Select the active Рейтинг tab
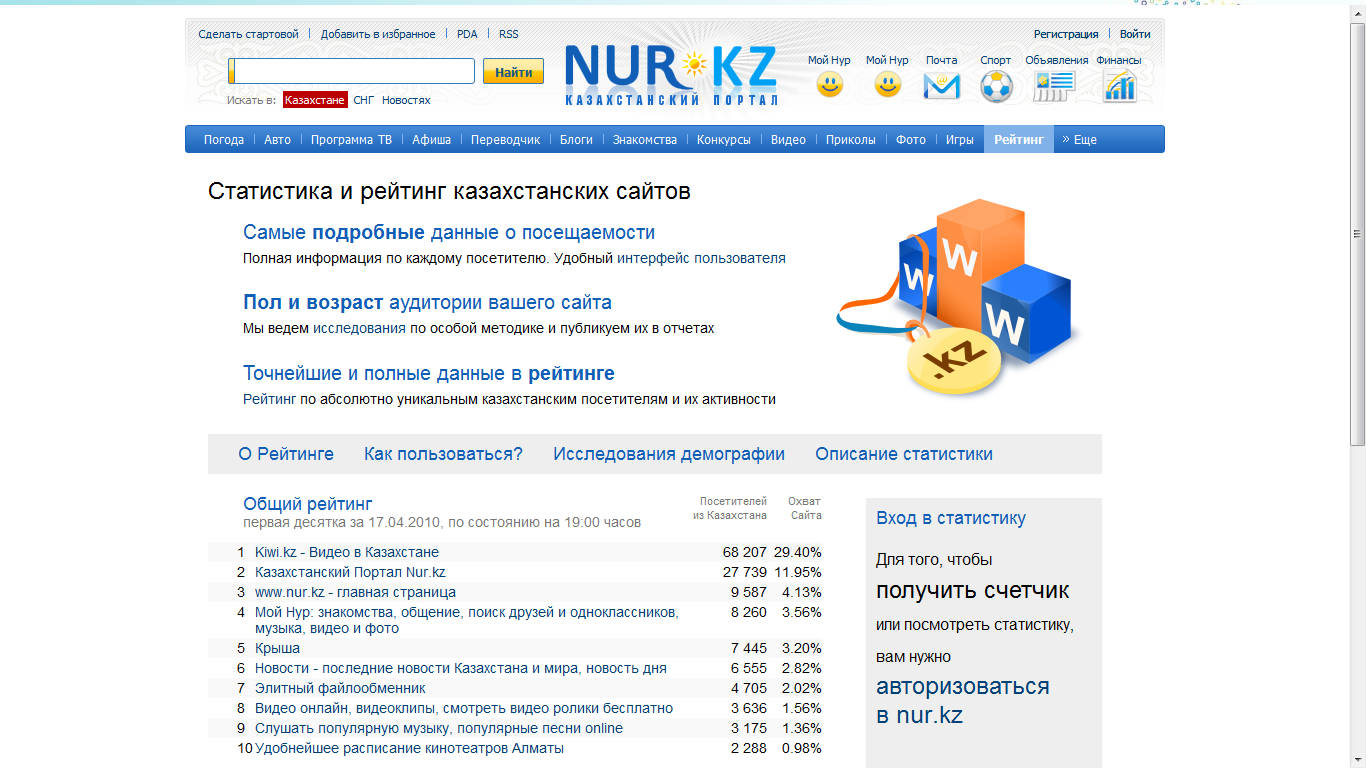 click(1019, 140)
